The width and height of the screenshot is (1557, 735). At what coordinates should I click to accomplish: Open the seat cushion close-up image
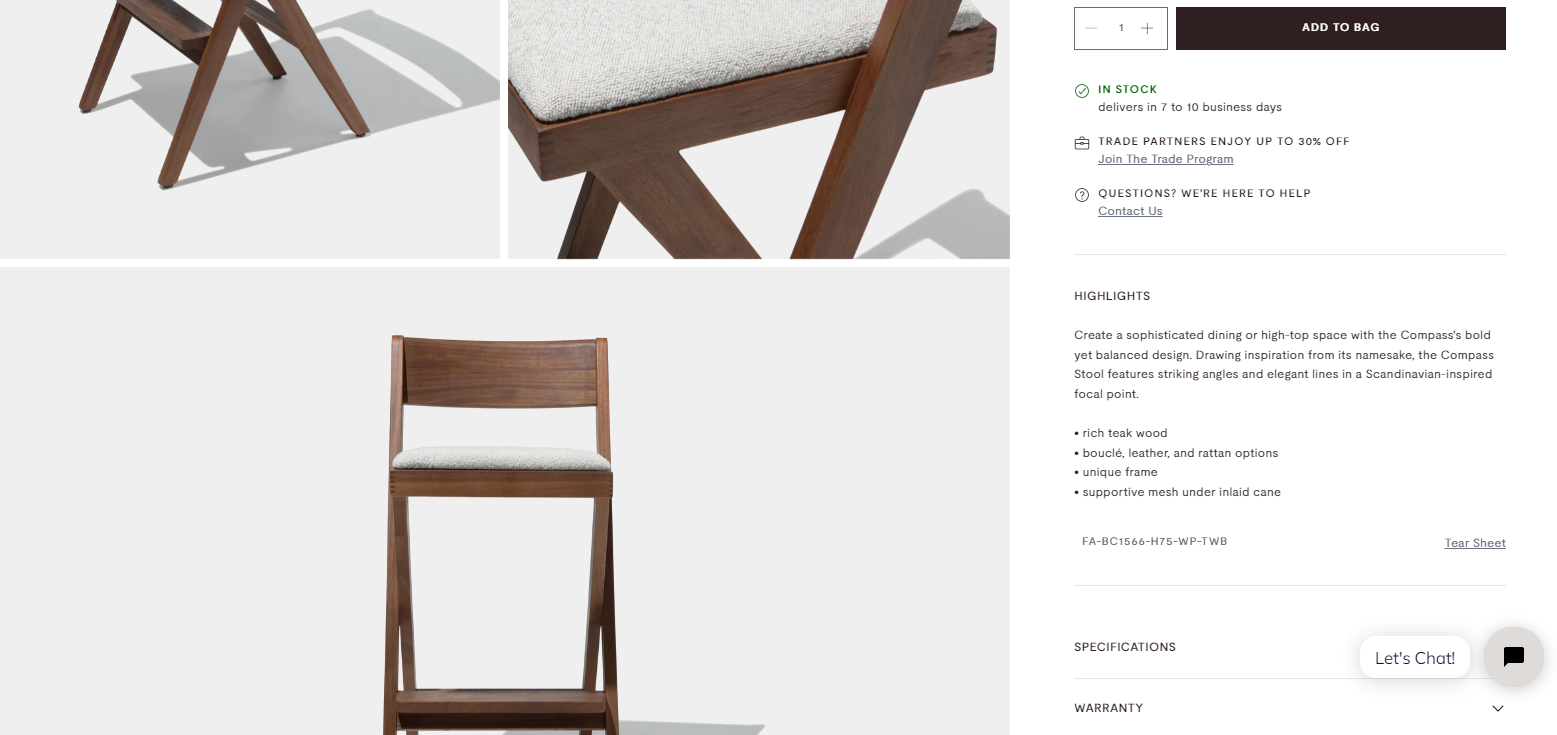point(759,129)
